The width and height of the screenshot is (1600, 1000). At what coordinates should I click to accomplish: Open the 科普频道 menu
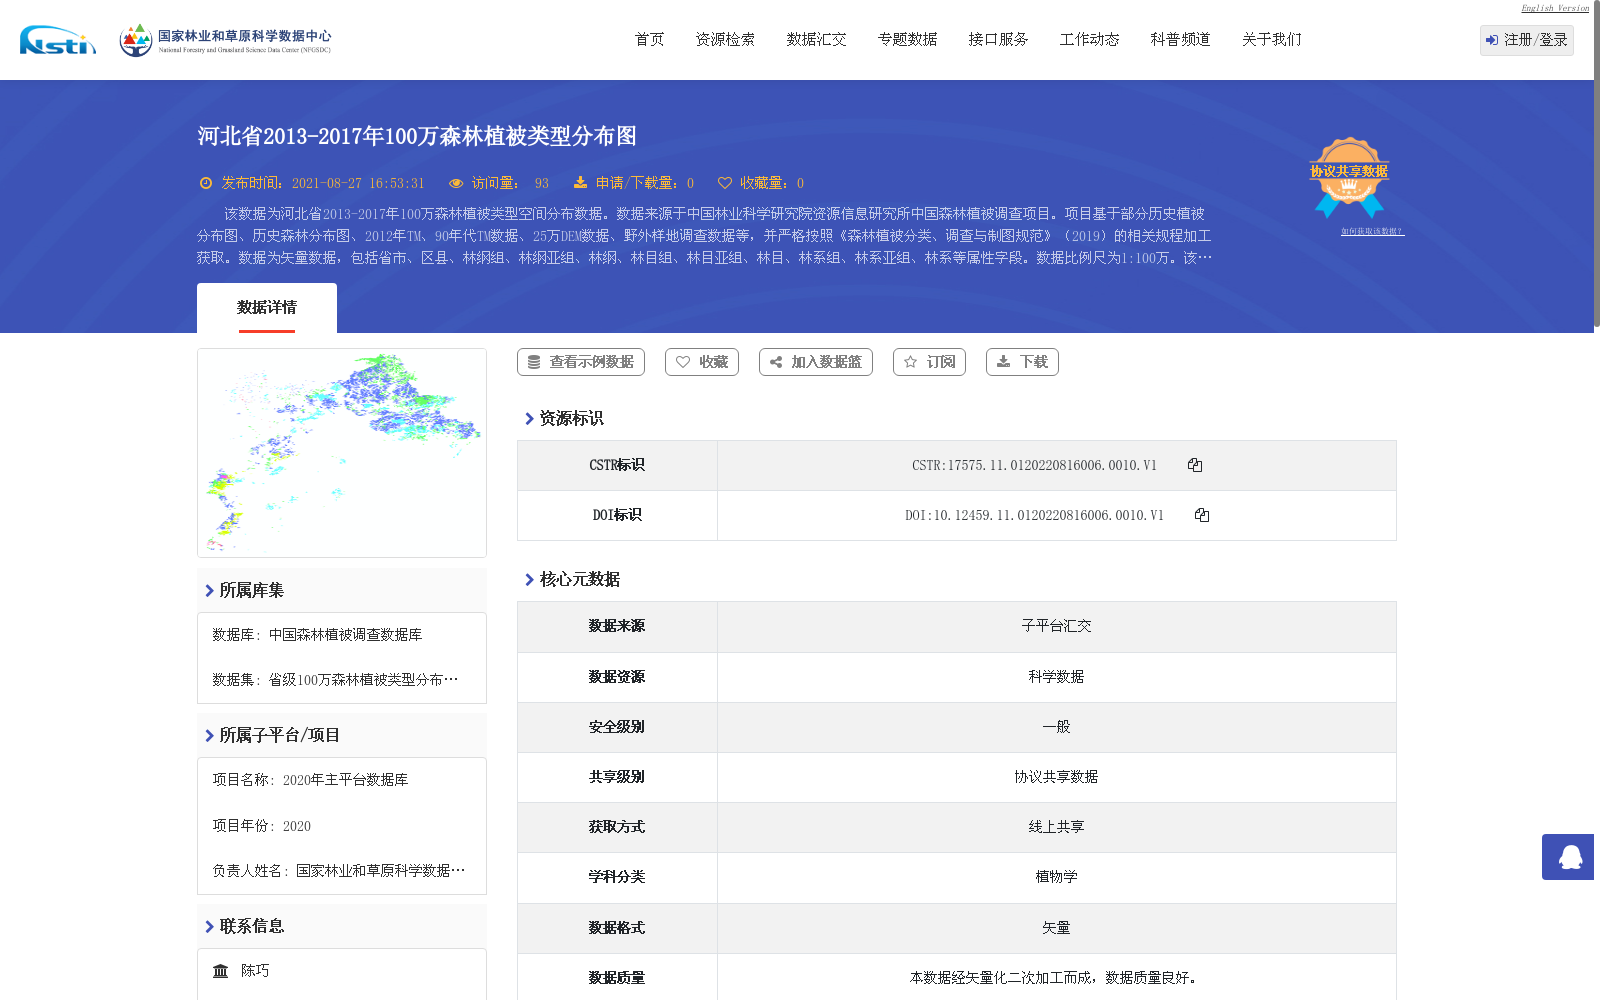(1181, 40)
